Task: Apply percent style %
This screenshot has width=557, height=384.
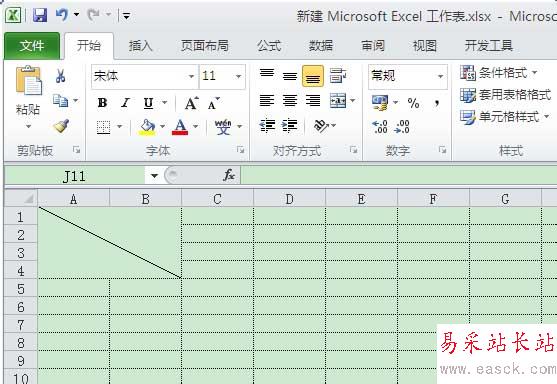Action: click(x=413, y=103)
